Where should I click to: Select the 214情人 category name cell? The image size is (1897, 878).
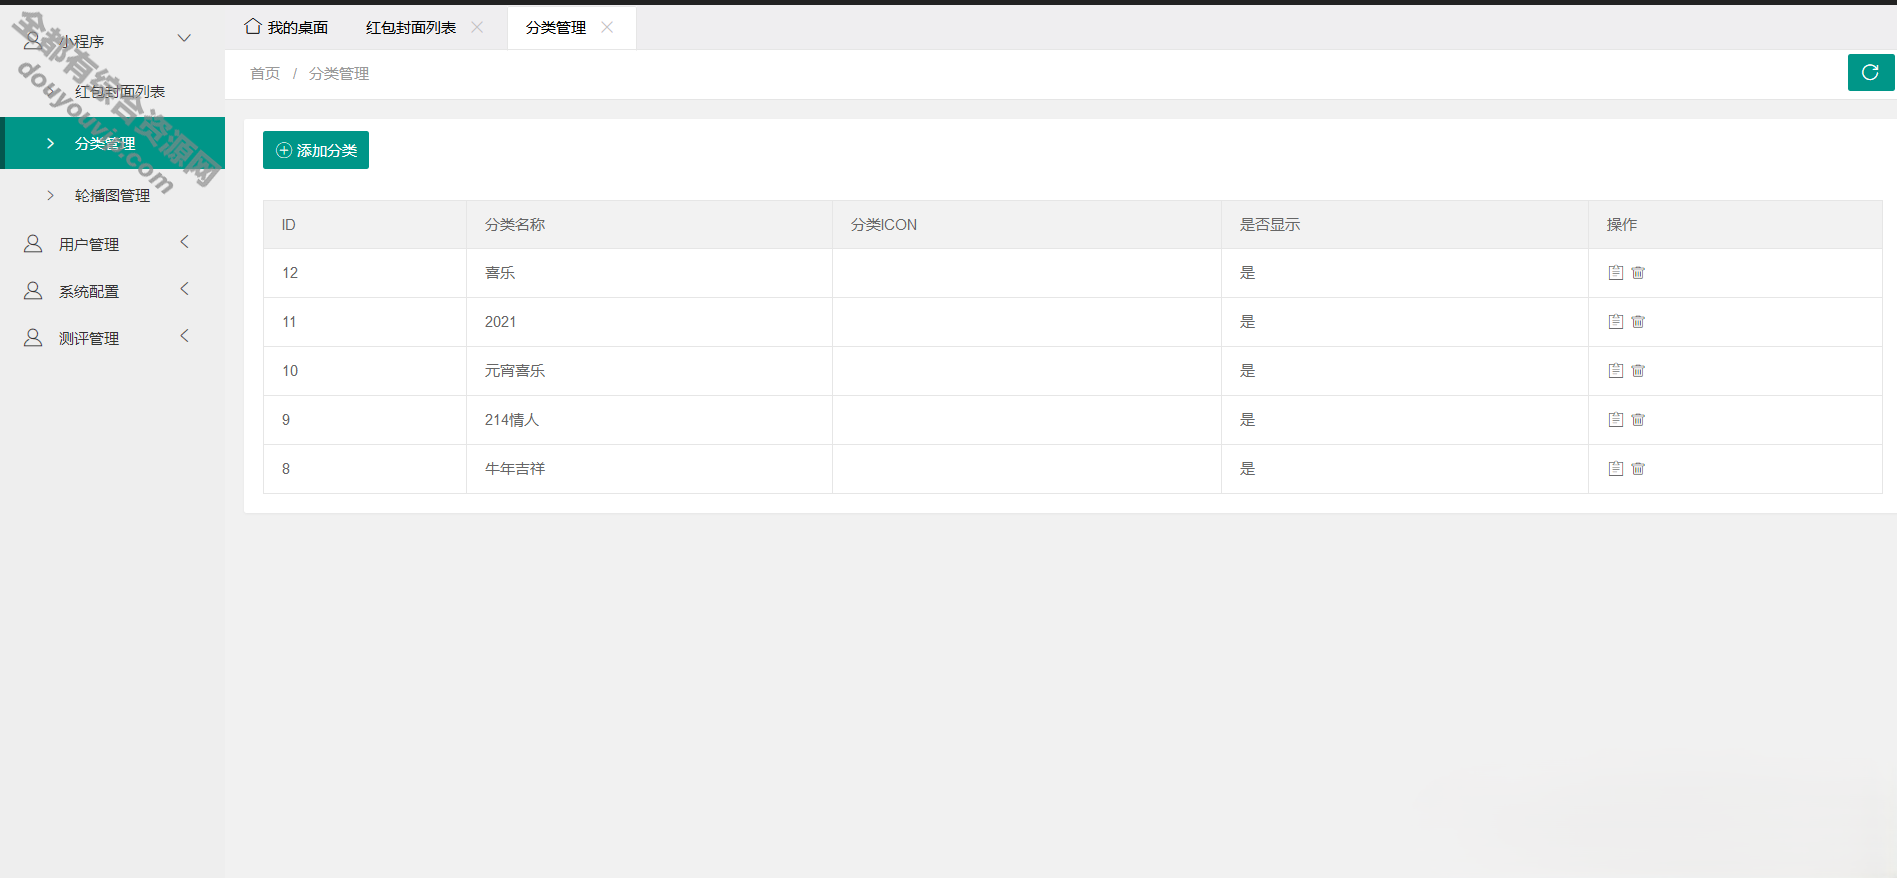click(649, 420)
